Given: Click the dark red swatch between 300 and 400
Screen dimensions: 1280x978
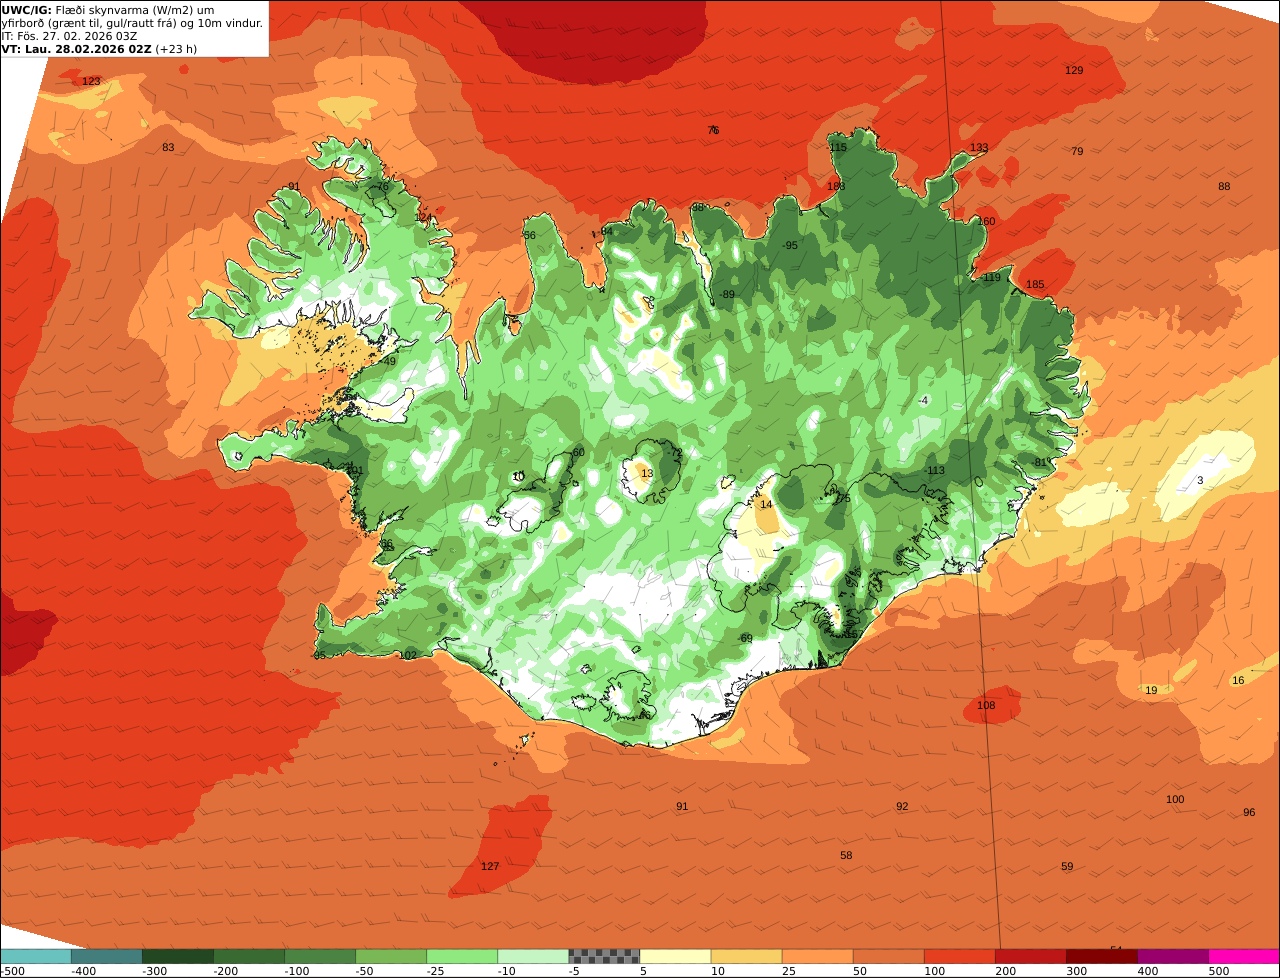Looking at the screenshot, I should coord(1102,956).
